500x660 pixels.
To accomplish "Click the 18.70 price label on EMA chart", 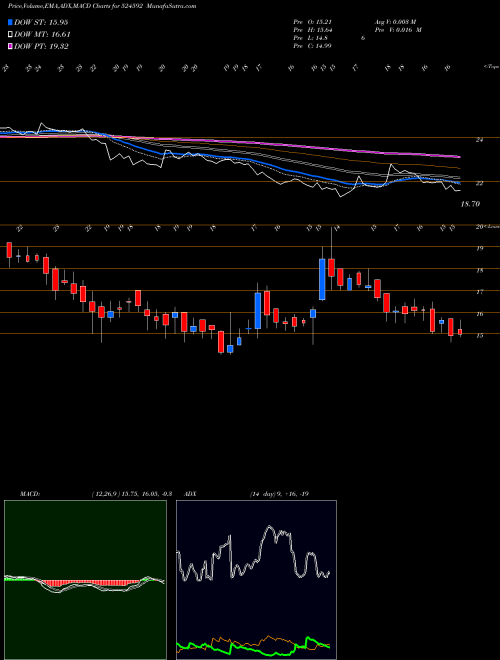I will coord(471,204).
